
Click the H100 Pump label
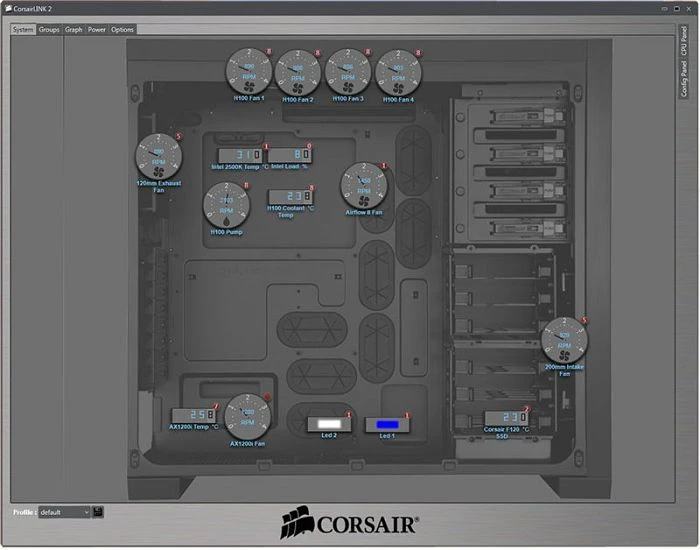(x=226, y=232)
